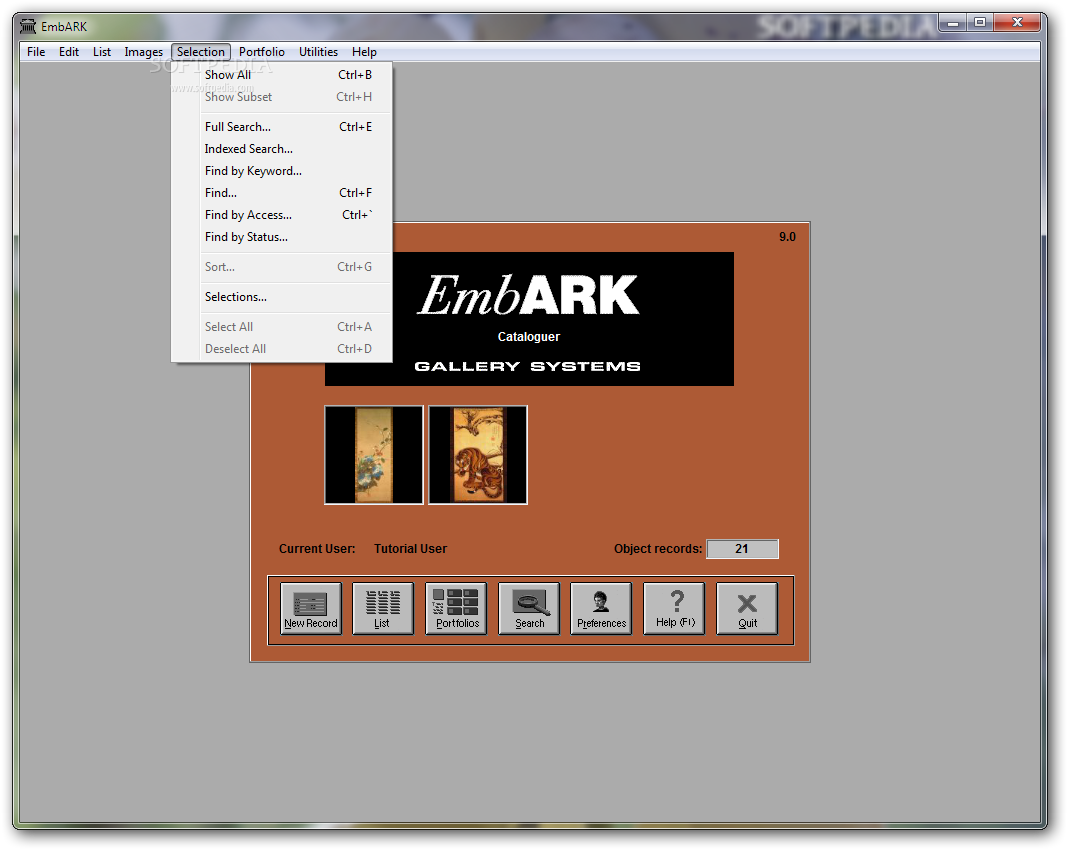The image size is (1068, 850).
Task: Open the Utilities menu
Action: [x=318, y=52]
